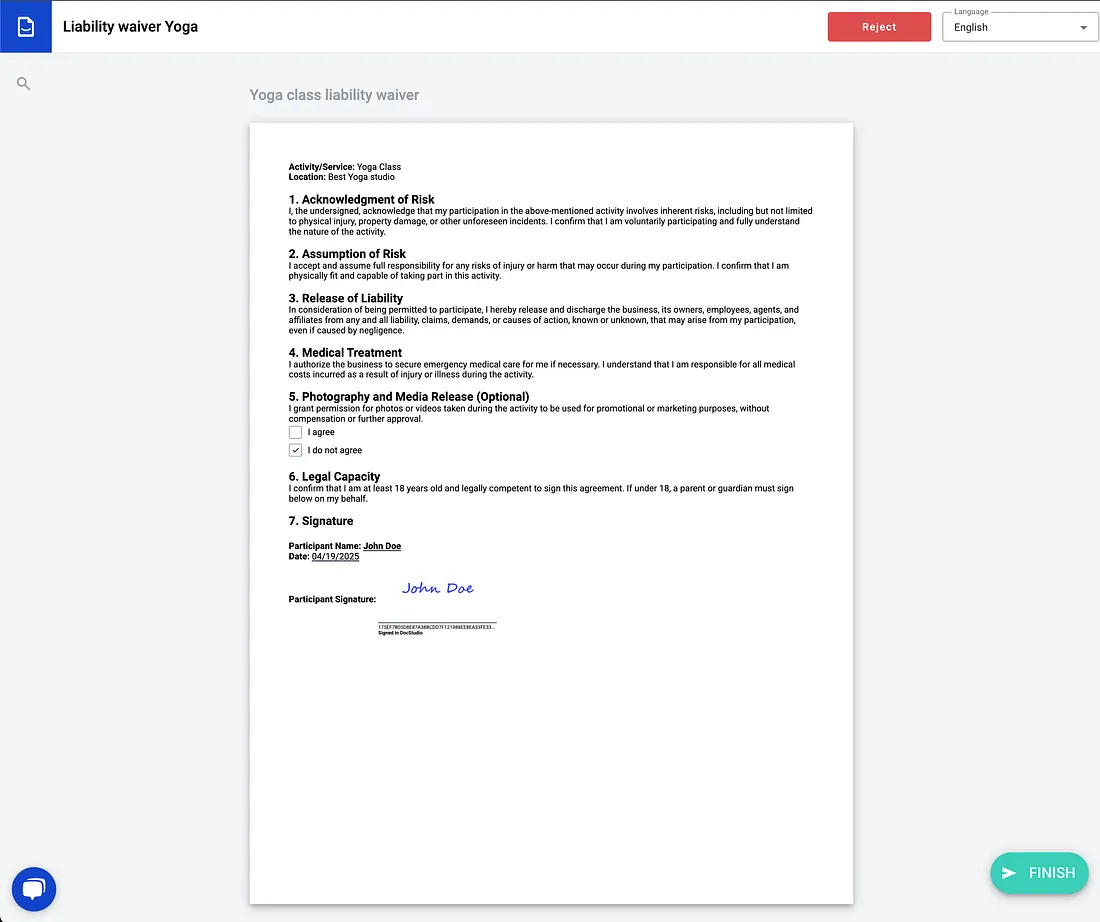Click the "5. Photography and Media Release" heading
Screen dimensions: 1100x922
409,397
